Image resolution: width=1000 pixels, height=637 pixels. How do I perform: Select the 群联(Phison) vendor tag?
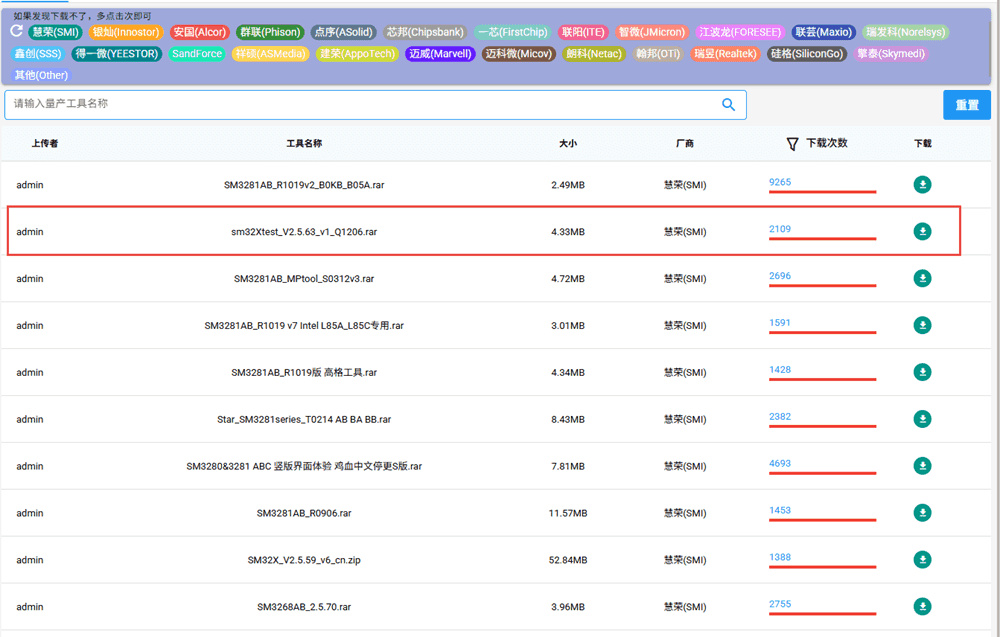[x=269, y=32]
